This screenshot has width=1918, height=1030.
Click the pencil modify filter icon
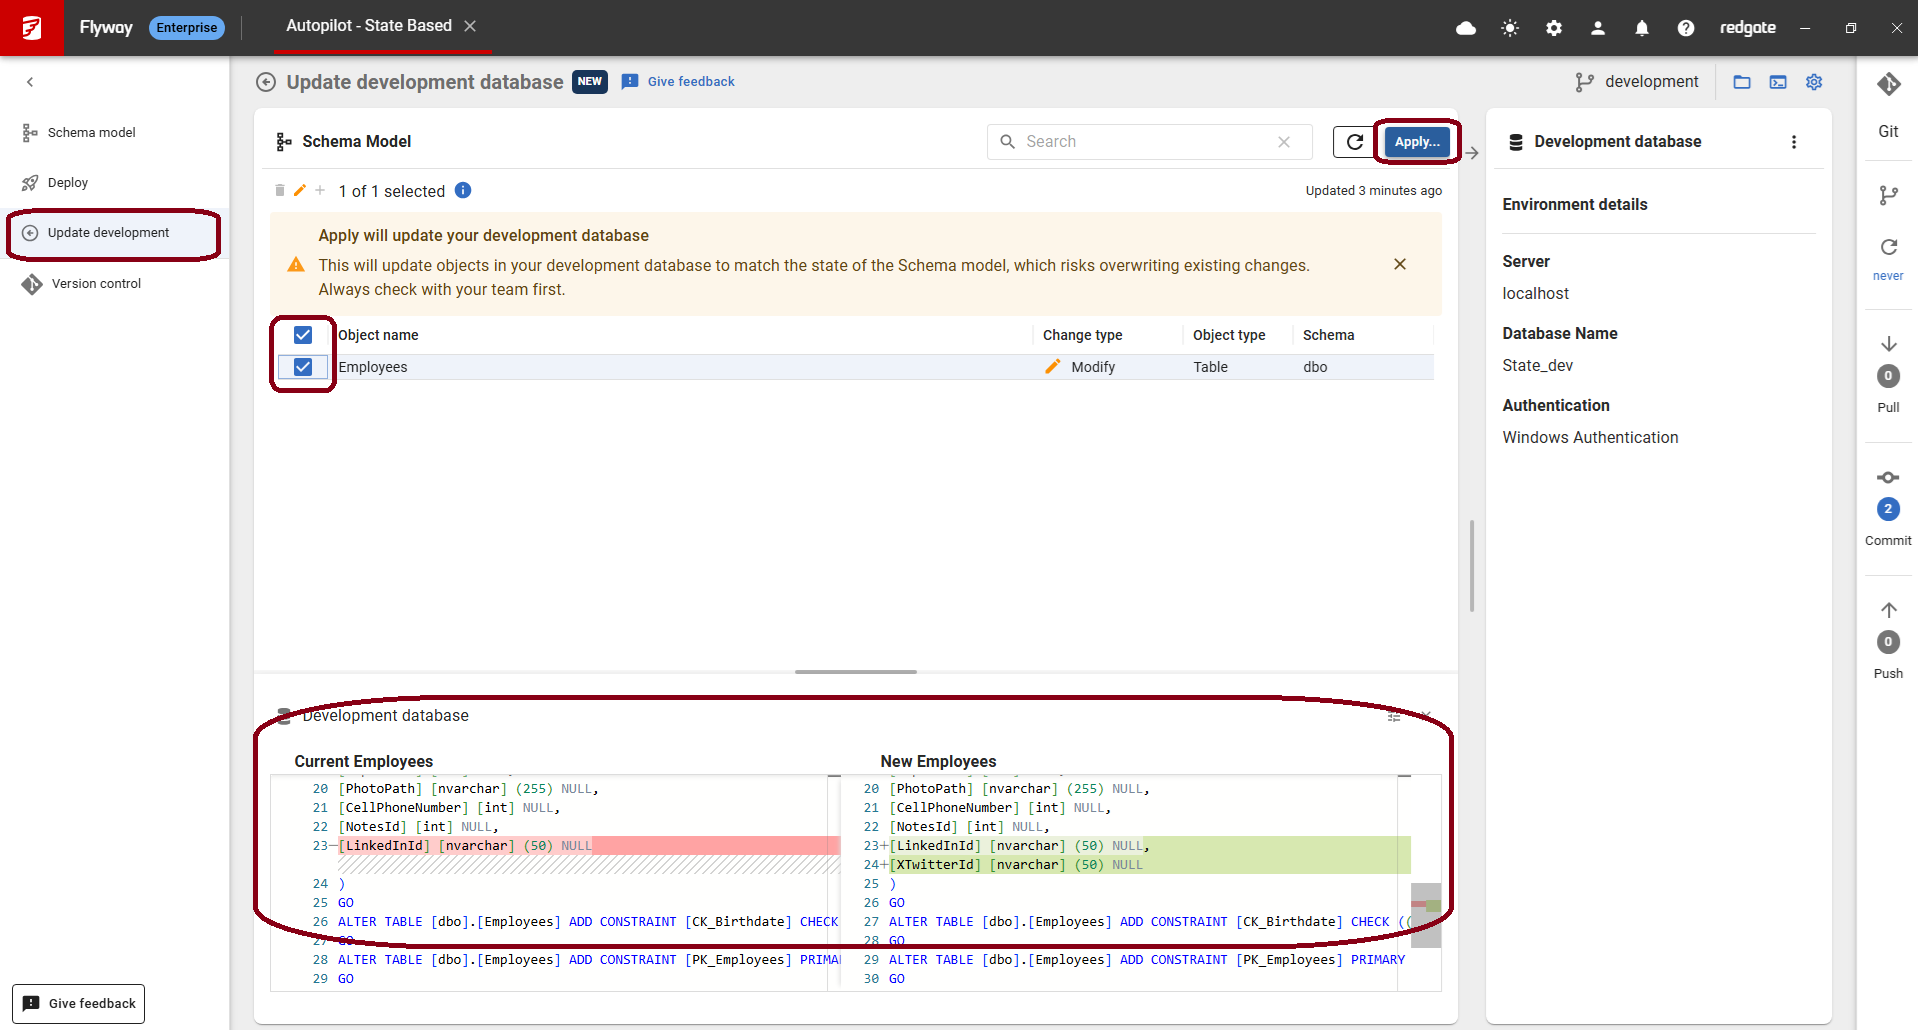[299, 190]
